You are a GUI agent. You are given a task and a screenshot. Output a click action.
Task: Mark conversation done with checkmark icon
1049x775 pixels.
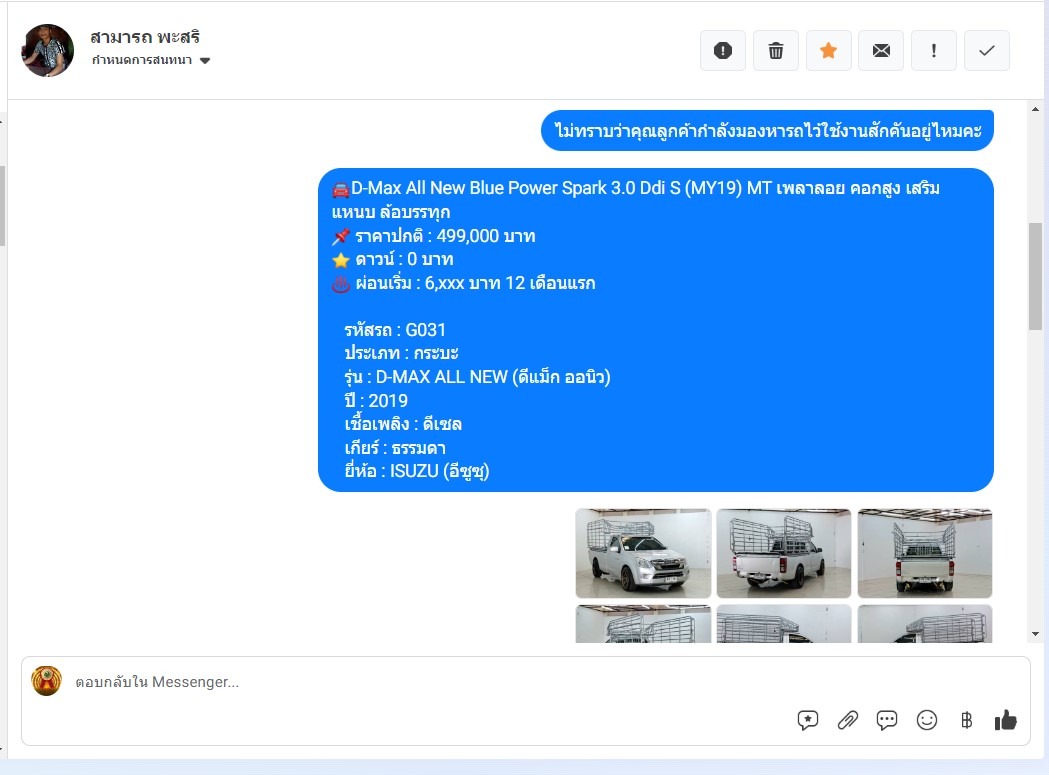click(x=987, y=50)
